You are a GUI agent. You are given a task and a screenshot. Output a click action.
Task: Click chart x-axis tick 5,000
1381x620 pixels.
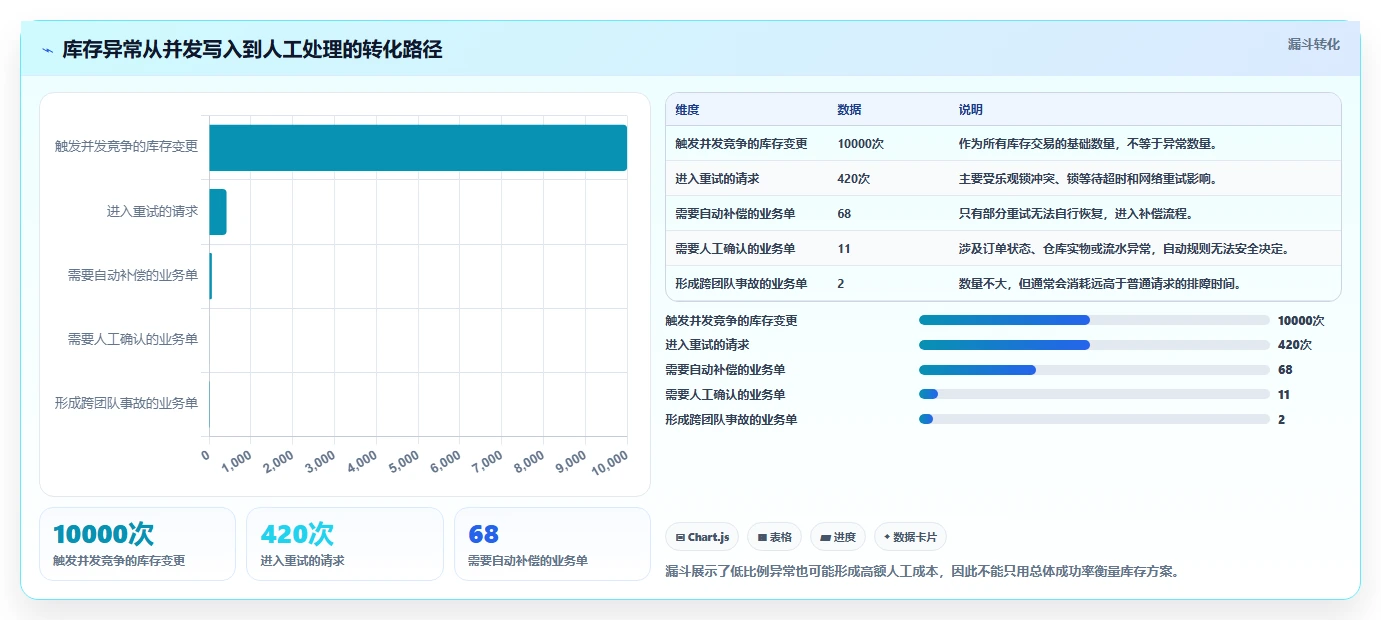[404, 463]
